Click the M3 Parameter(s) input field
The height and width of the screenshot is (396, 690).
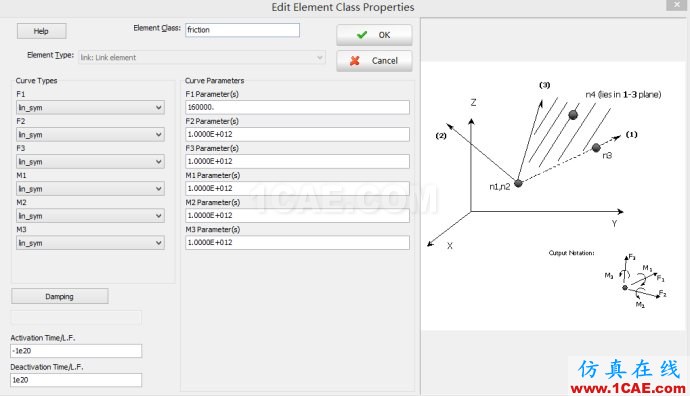point(297,242)
